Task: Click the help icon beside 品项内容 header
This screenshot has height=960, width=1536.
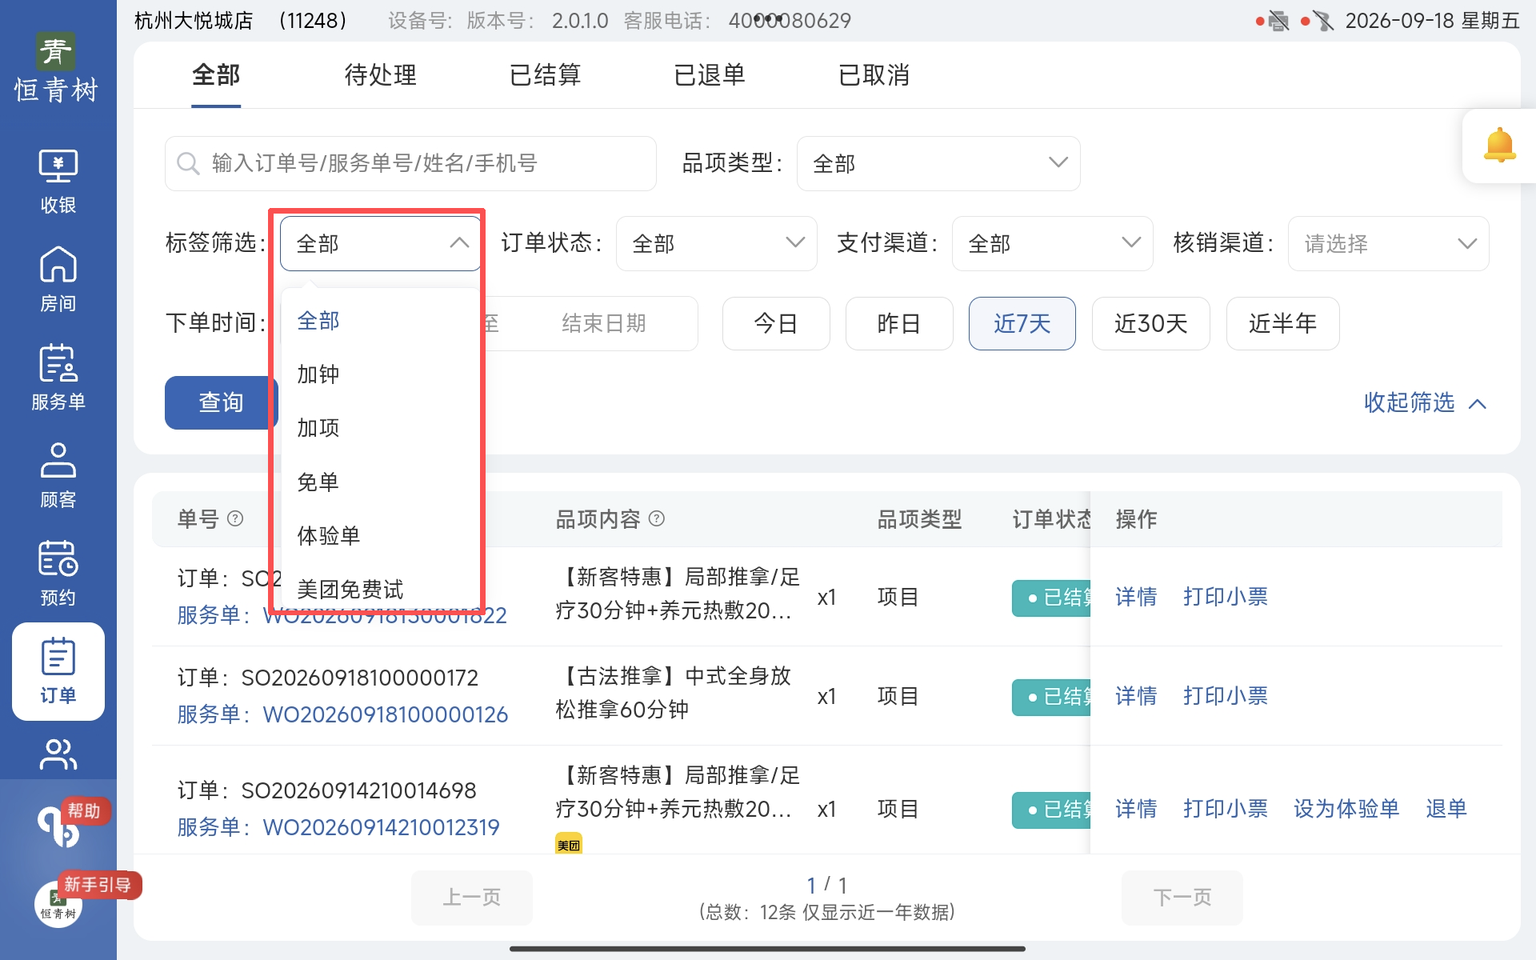Action: [657, 518]
